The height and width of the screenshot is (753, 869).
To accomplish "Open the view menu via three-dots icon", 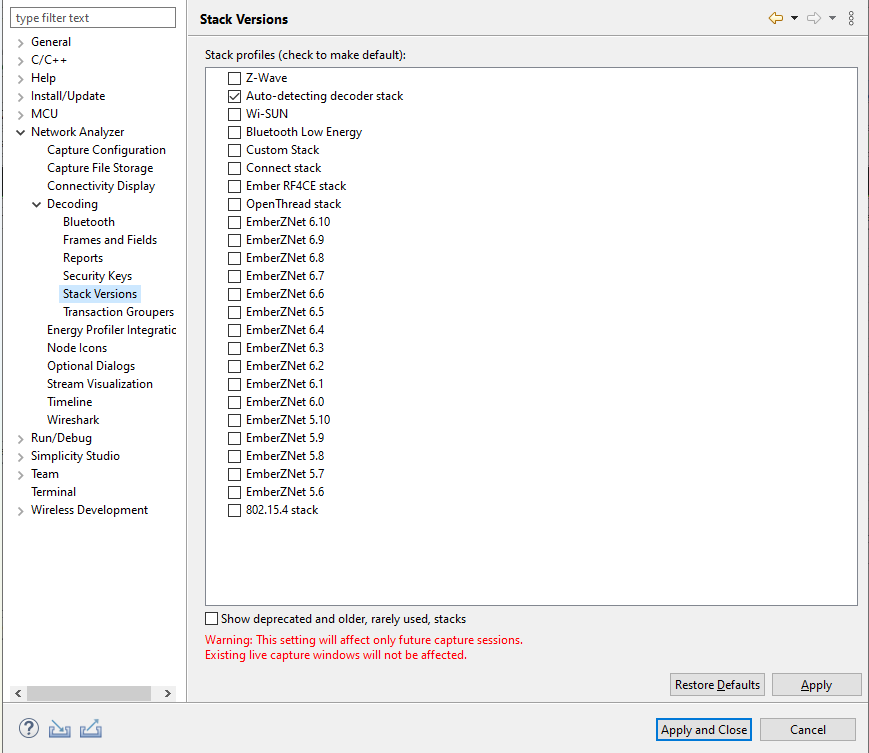I will click(x=852, y=17).
